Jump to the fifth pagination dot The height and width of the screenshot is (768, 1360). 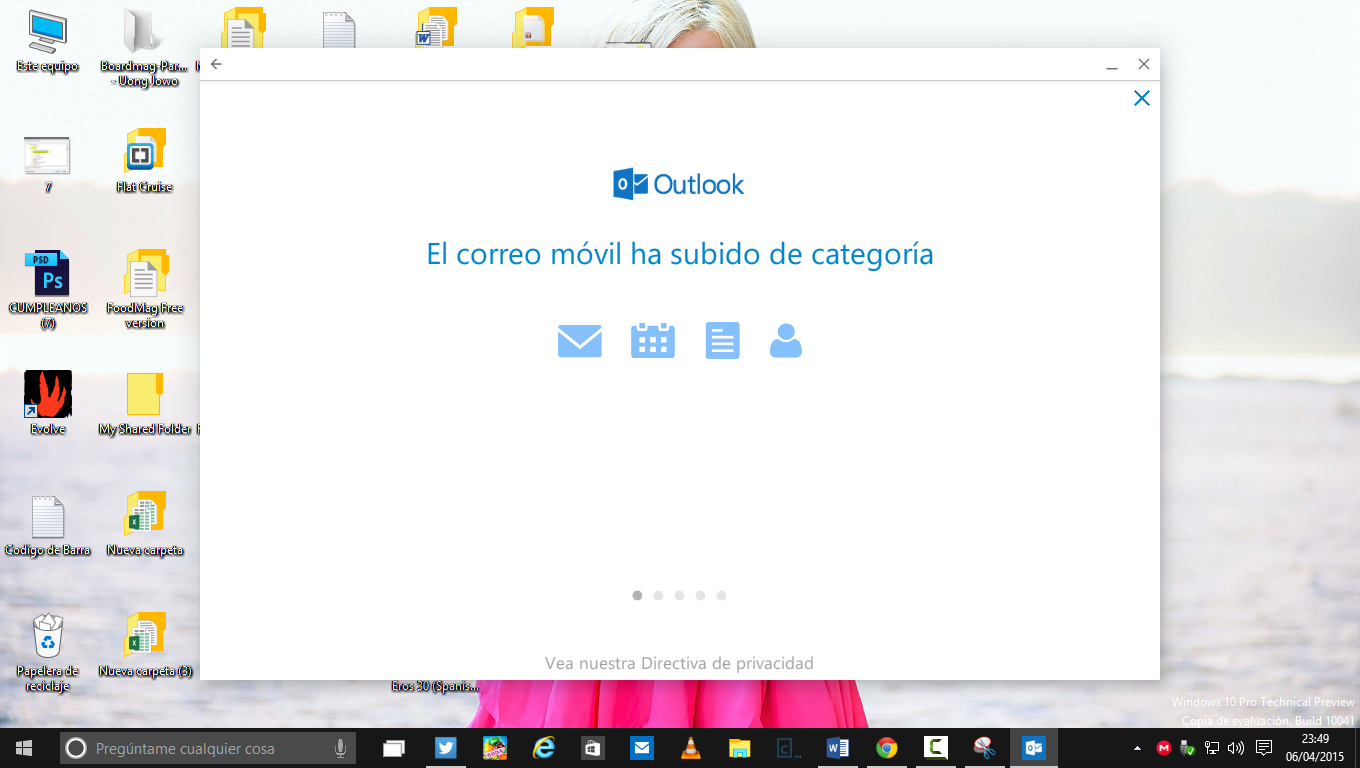click(x=721, y=595)
